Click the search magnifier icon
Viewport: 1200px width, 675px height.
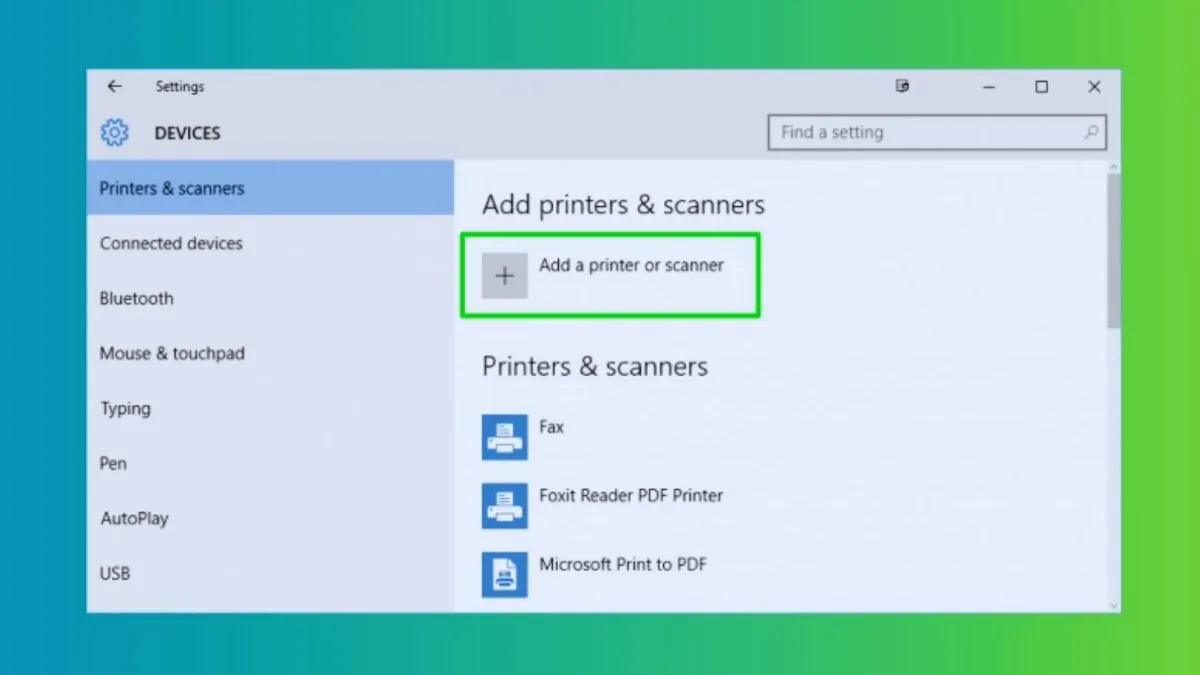coord(1091,132)
